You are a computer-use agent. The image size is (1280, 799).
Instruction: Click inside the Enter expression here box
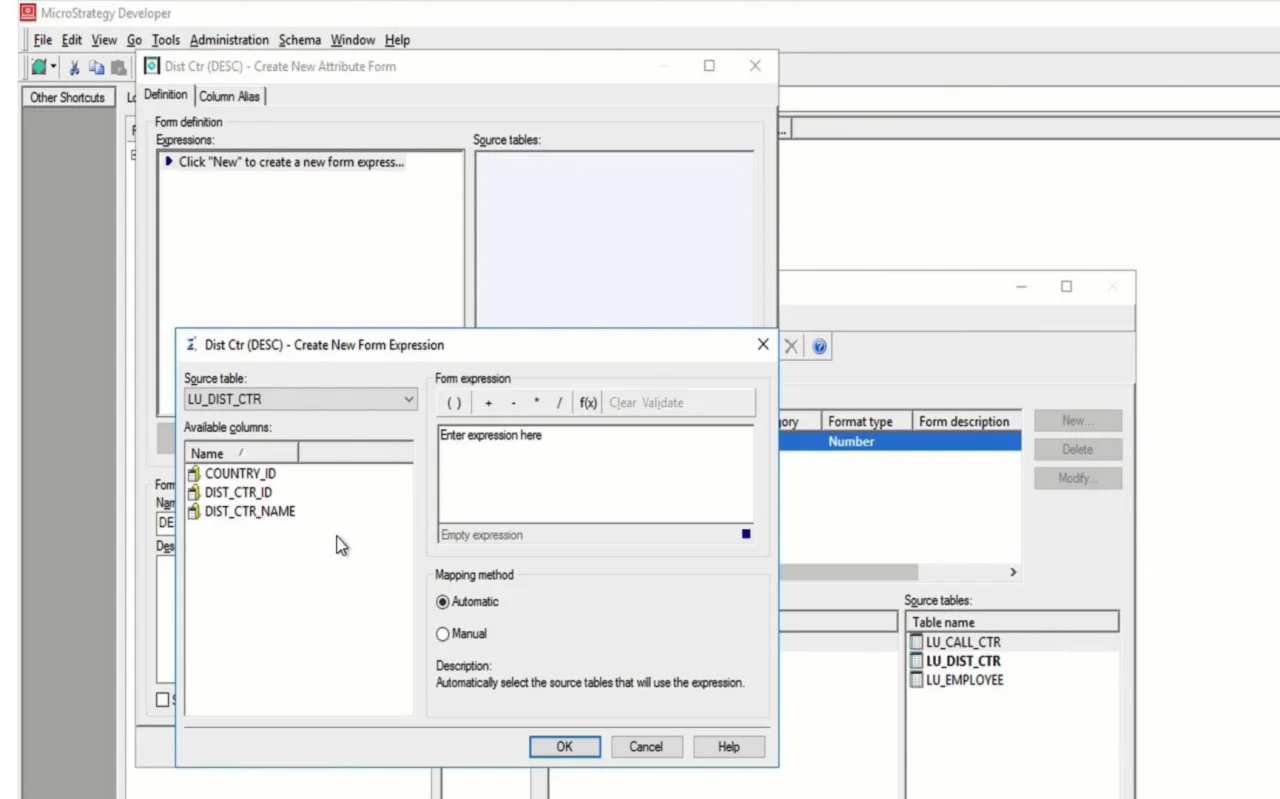coord(596,474)
